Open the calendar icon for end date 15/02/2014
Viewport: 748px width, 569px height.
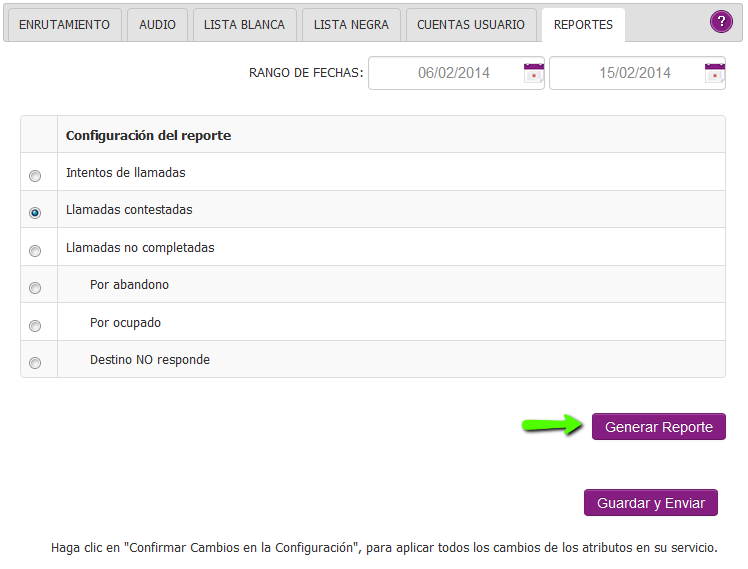715,73
